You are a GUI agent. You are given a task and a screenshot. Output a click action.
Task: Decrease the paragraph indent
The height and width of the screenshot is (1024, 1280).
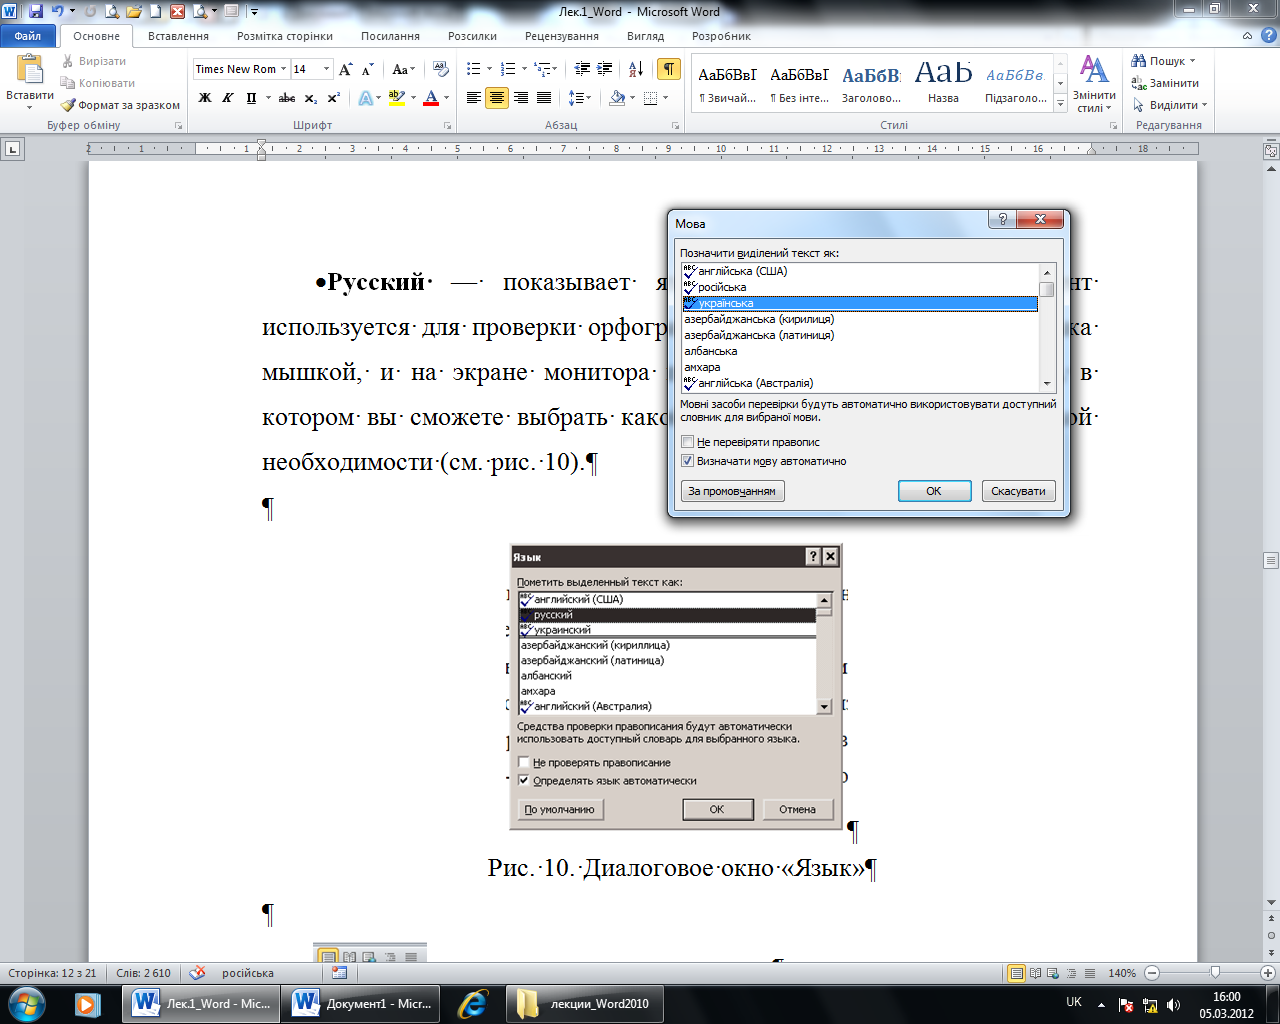pyautogui.click(x=582, y=69)
